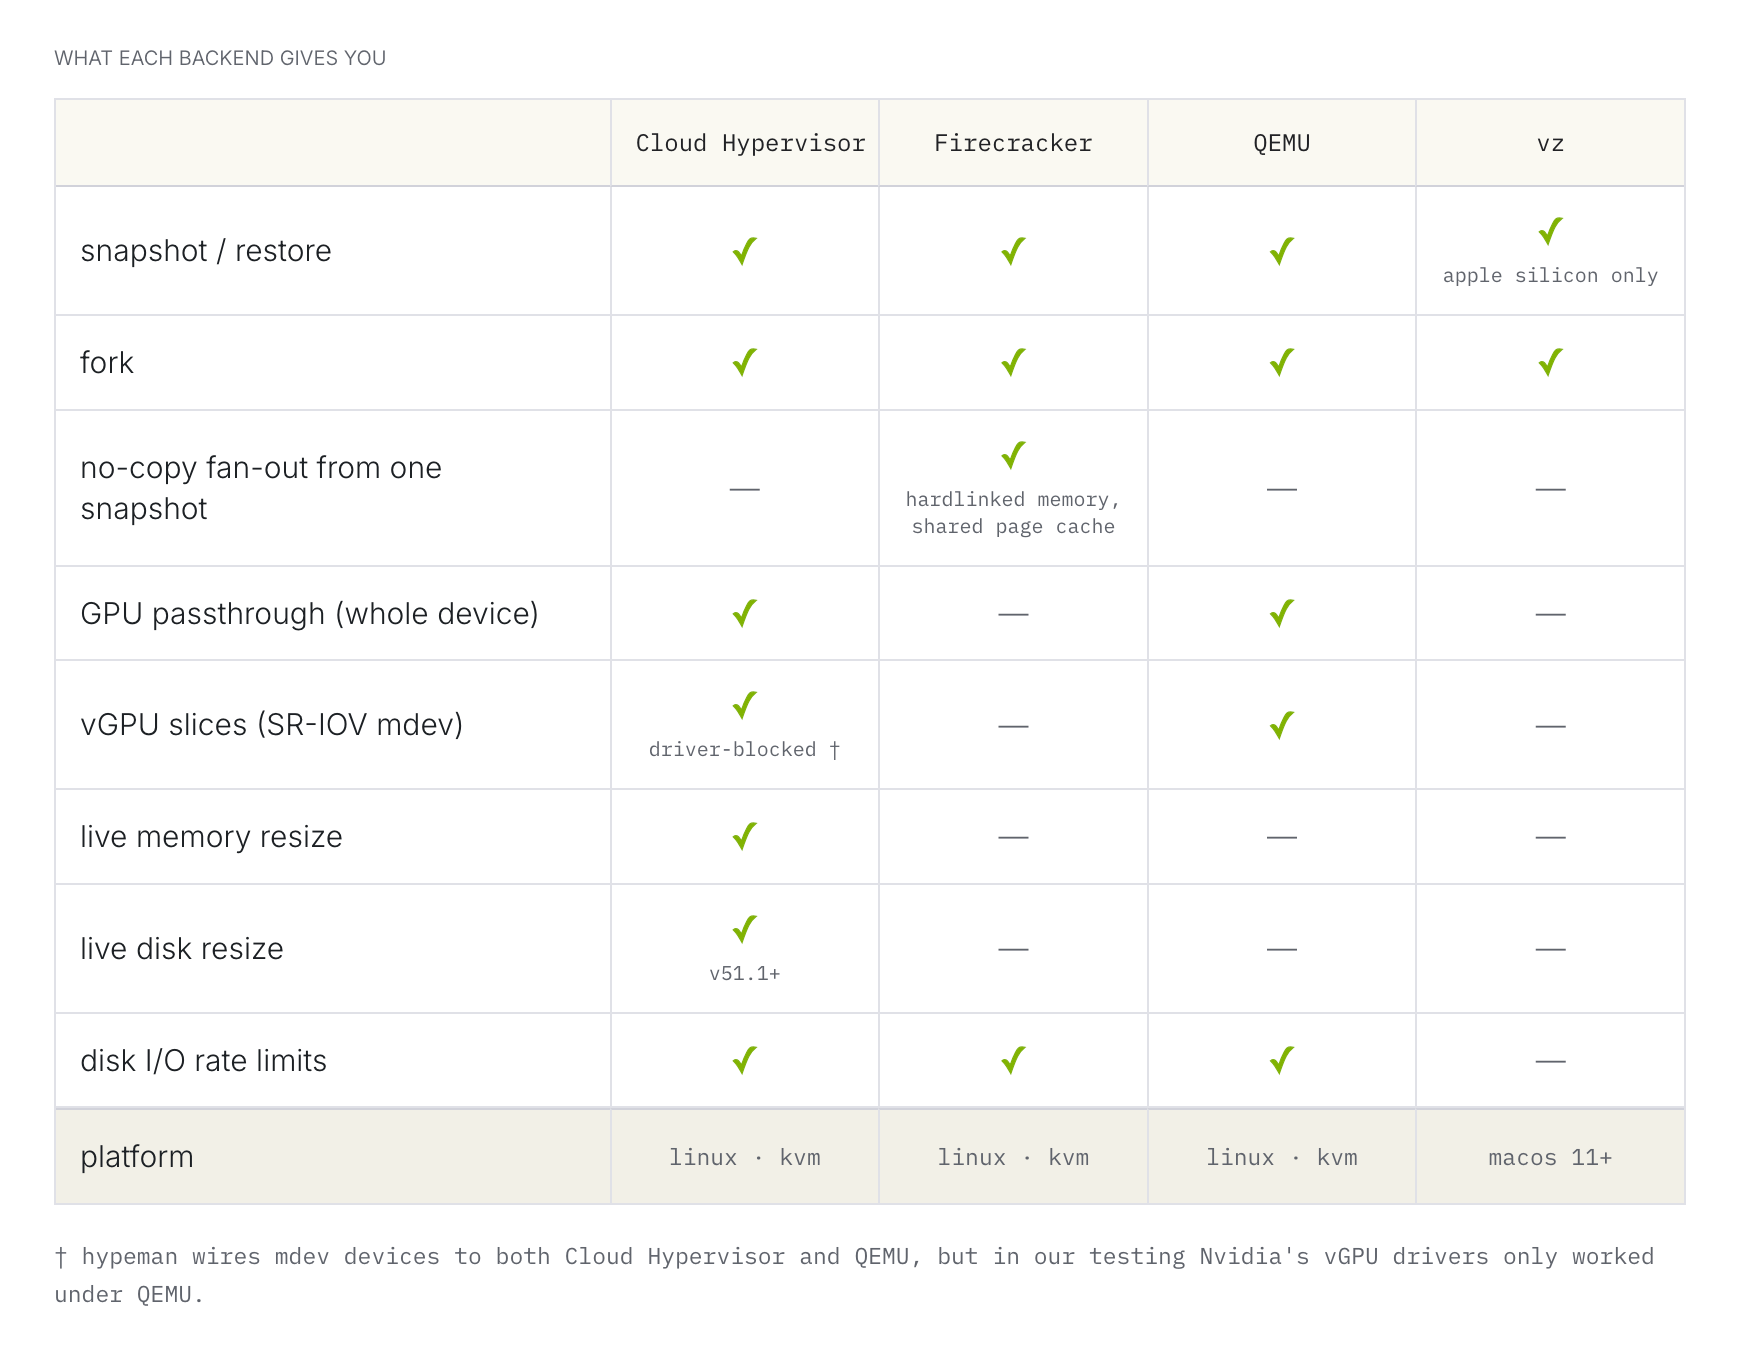Click the snapshot / restore checkmark under vz
Image resolution: width=1758 pixels, height=1360 pixels.
1550,232
